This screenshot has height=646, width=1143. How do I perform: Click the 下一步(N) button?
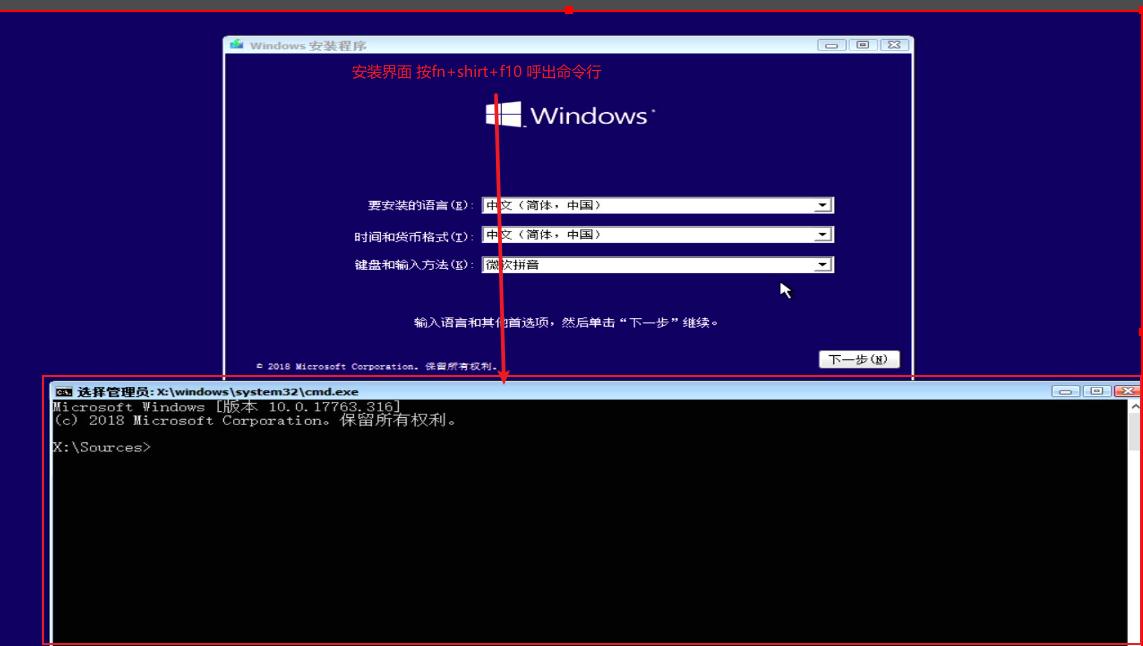(x=859, y=359)
